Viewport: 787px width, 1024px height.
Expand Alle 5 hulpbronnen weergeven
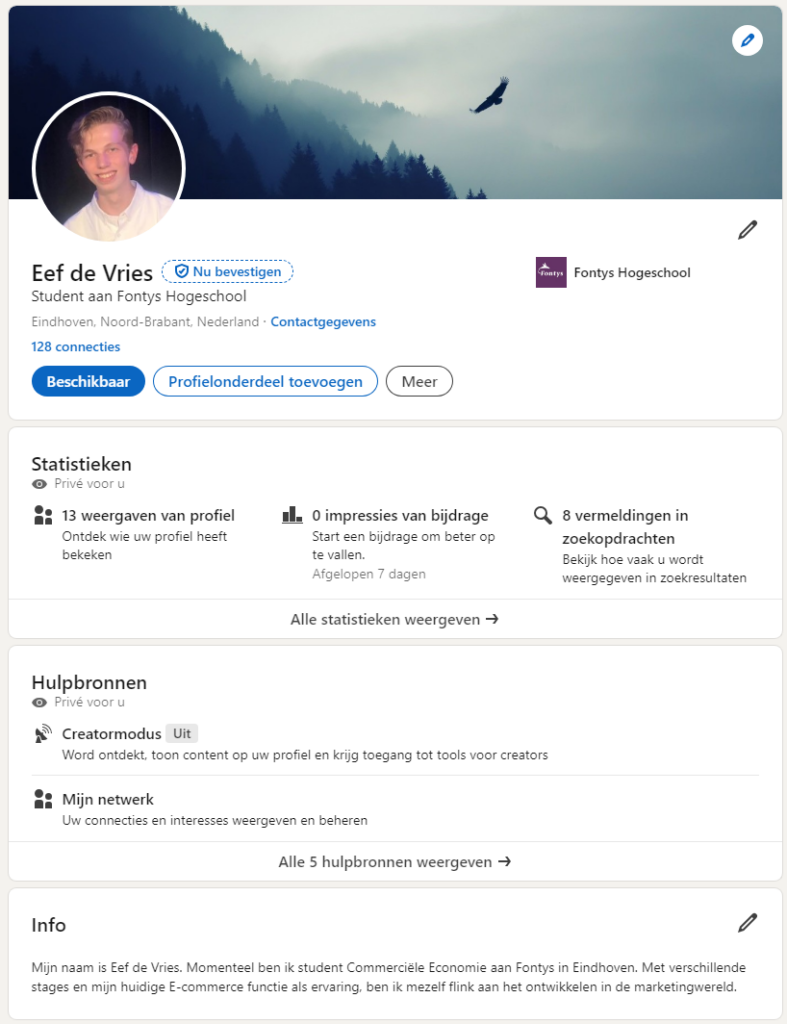(394, 861)
